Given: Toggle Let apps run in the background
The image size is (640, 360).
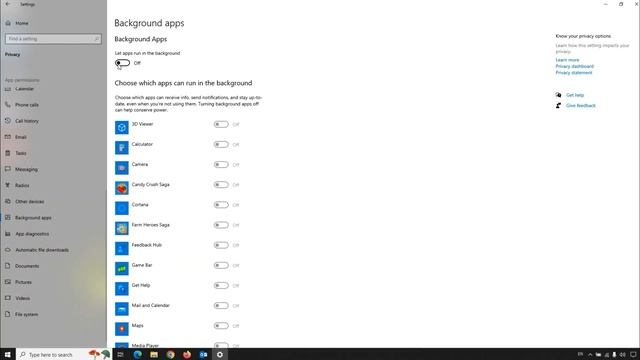Looking at the screenshot, I should pos(122,63).
